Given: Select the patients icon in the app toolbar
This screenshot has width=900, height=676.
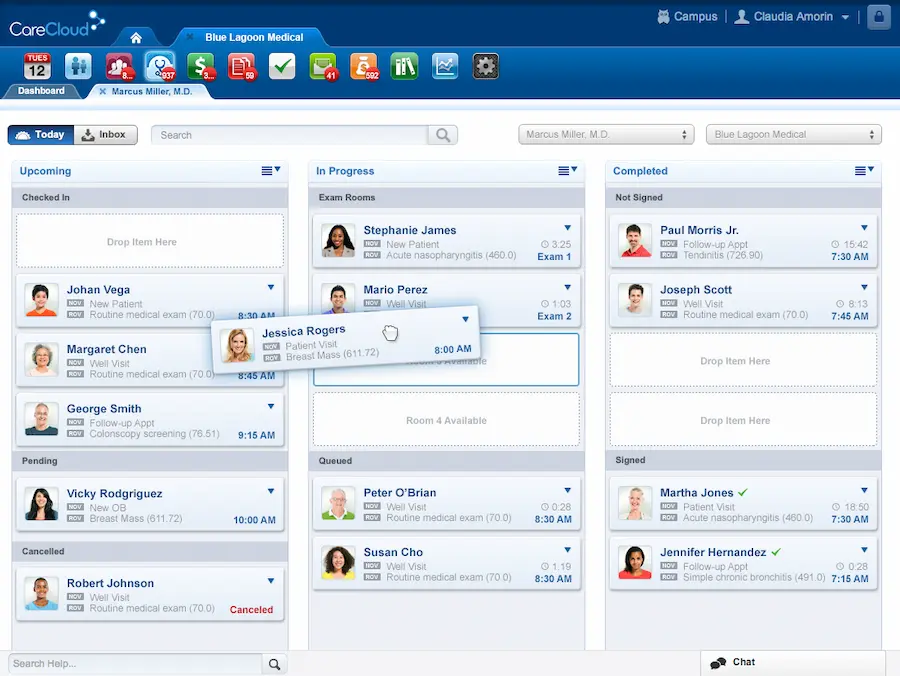Looking at the screenshot, I should [79, 67].
